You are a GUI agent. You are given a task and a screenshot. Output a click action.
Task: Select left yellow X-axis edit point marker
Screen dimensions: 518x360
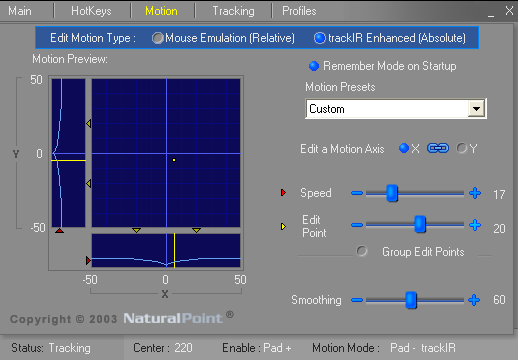click(136, 230)
